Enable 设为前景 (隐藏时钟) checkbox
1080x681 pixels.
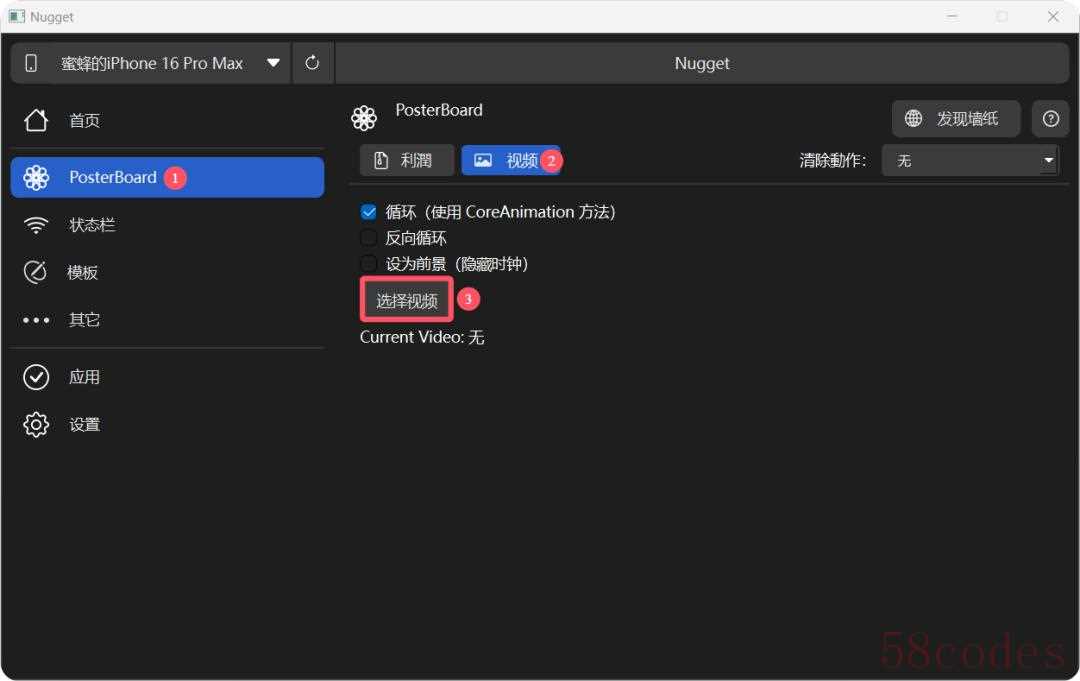[x=369, y=264]
